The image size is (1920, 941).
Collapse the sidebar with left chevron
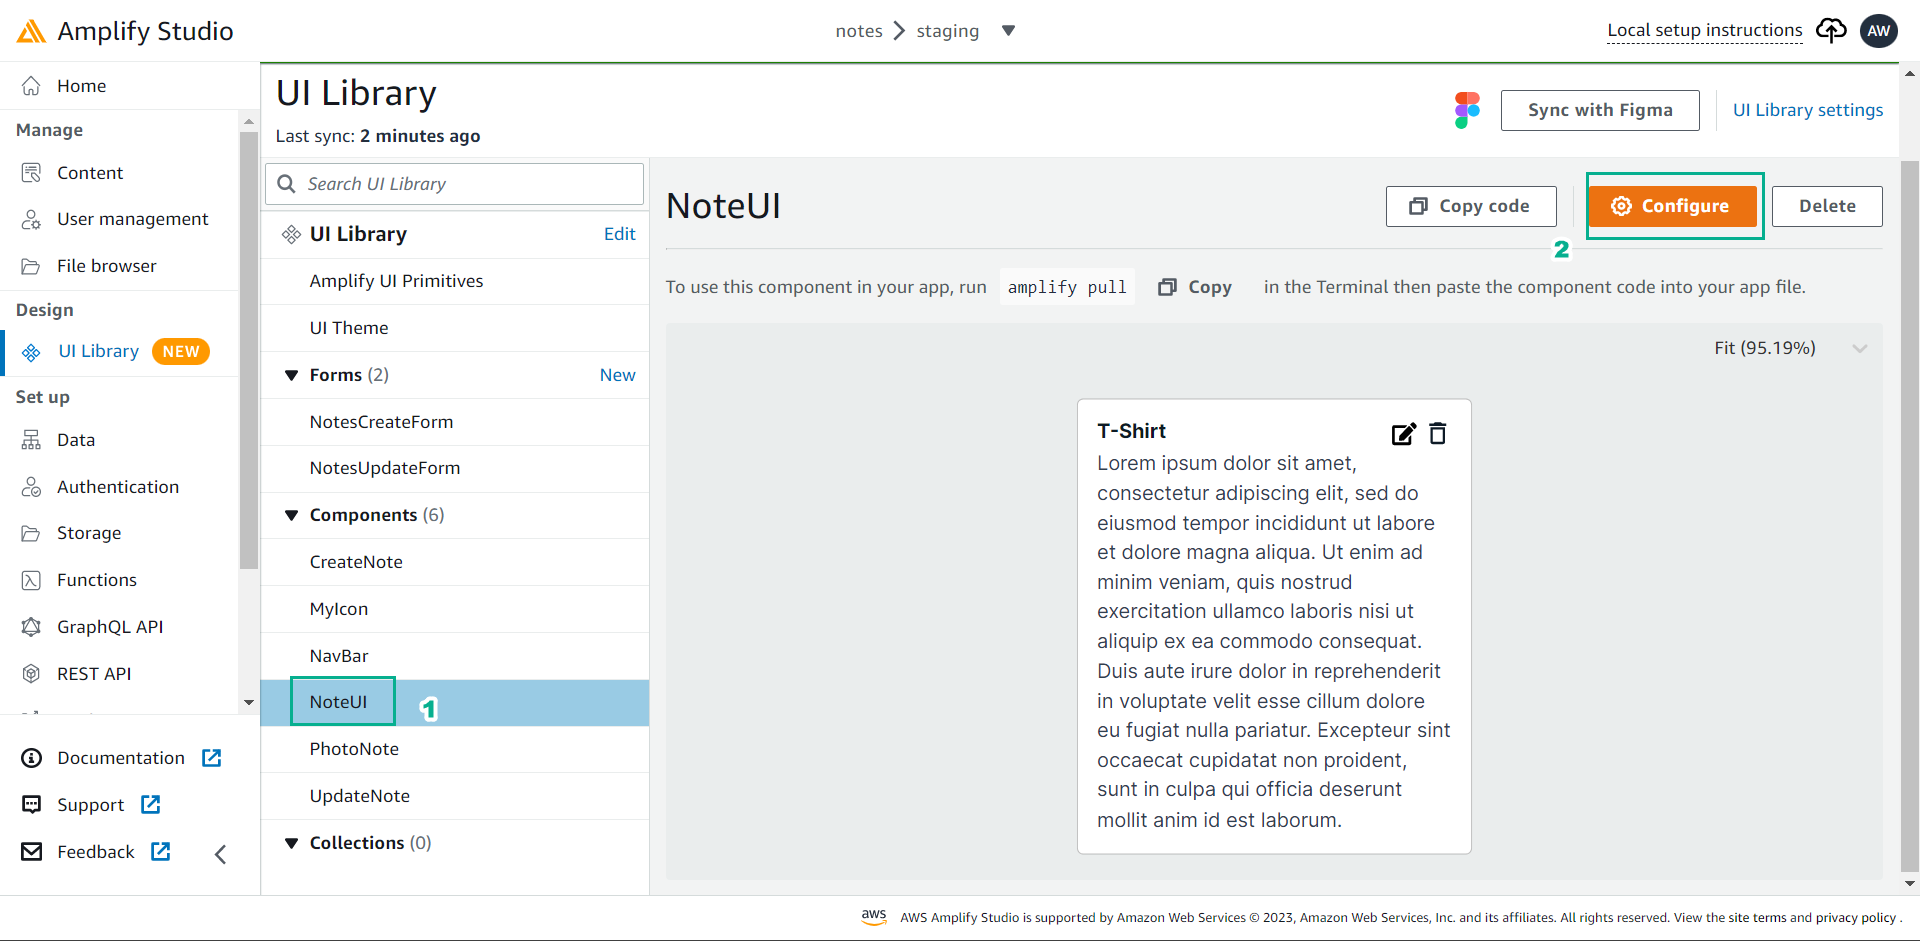(x=221, y=854)
